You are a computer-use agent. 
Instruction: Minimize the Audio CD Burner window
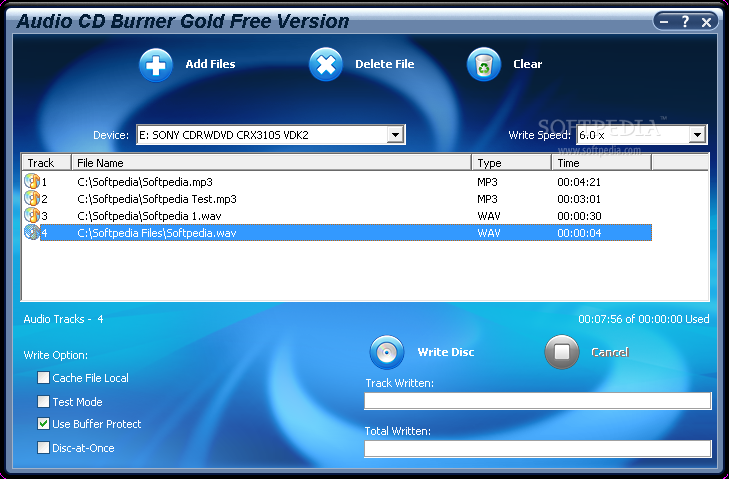[x=664, y=21]
